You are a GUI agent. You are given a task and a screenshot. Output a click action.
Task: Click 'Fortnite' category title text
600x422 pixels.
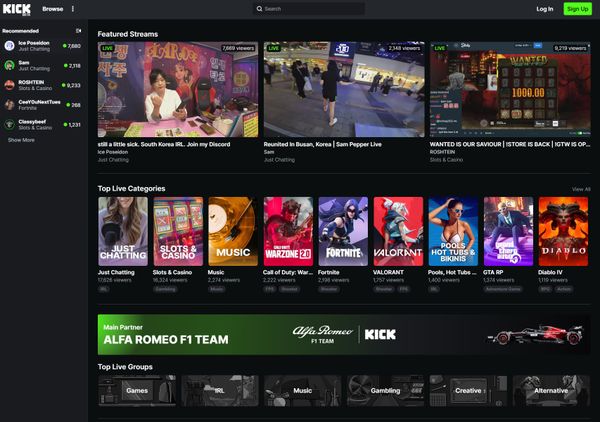[x=329, y=272]
